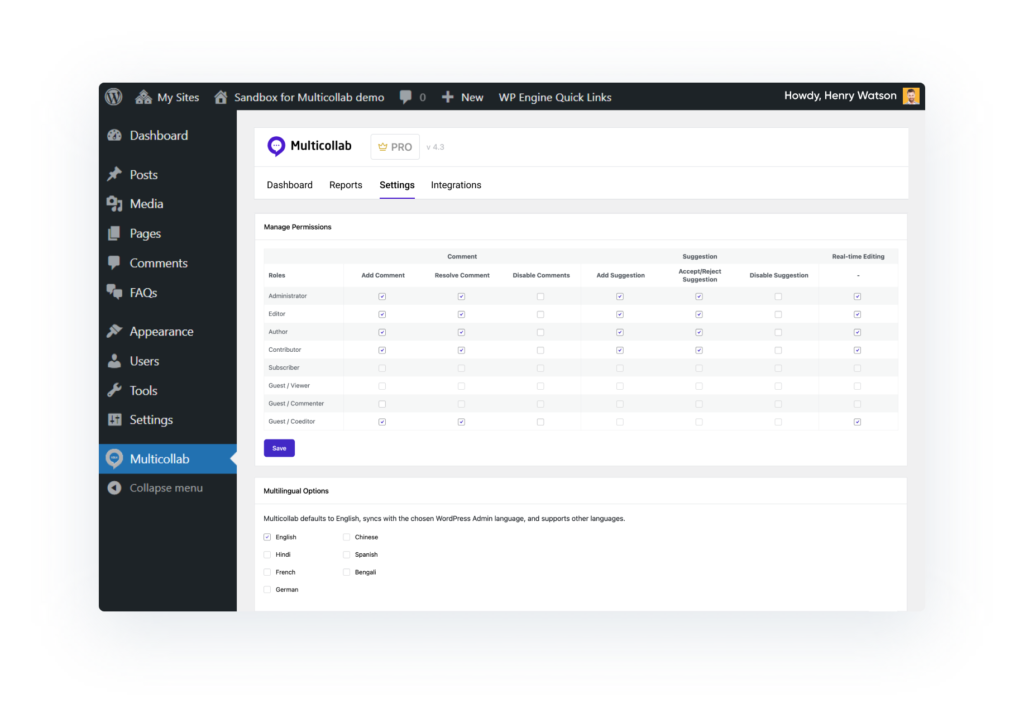The height and width of the screenshot is (727, 1024).
Task: Click the Pages icon in sidebar
Action: coord(115,233)
